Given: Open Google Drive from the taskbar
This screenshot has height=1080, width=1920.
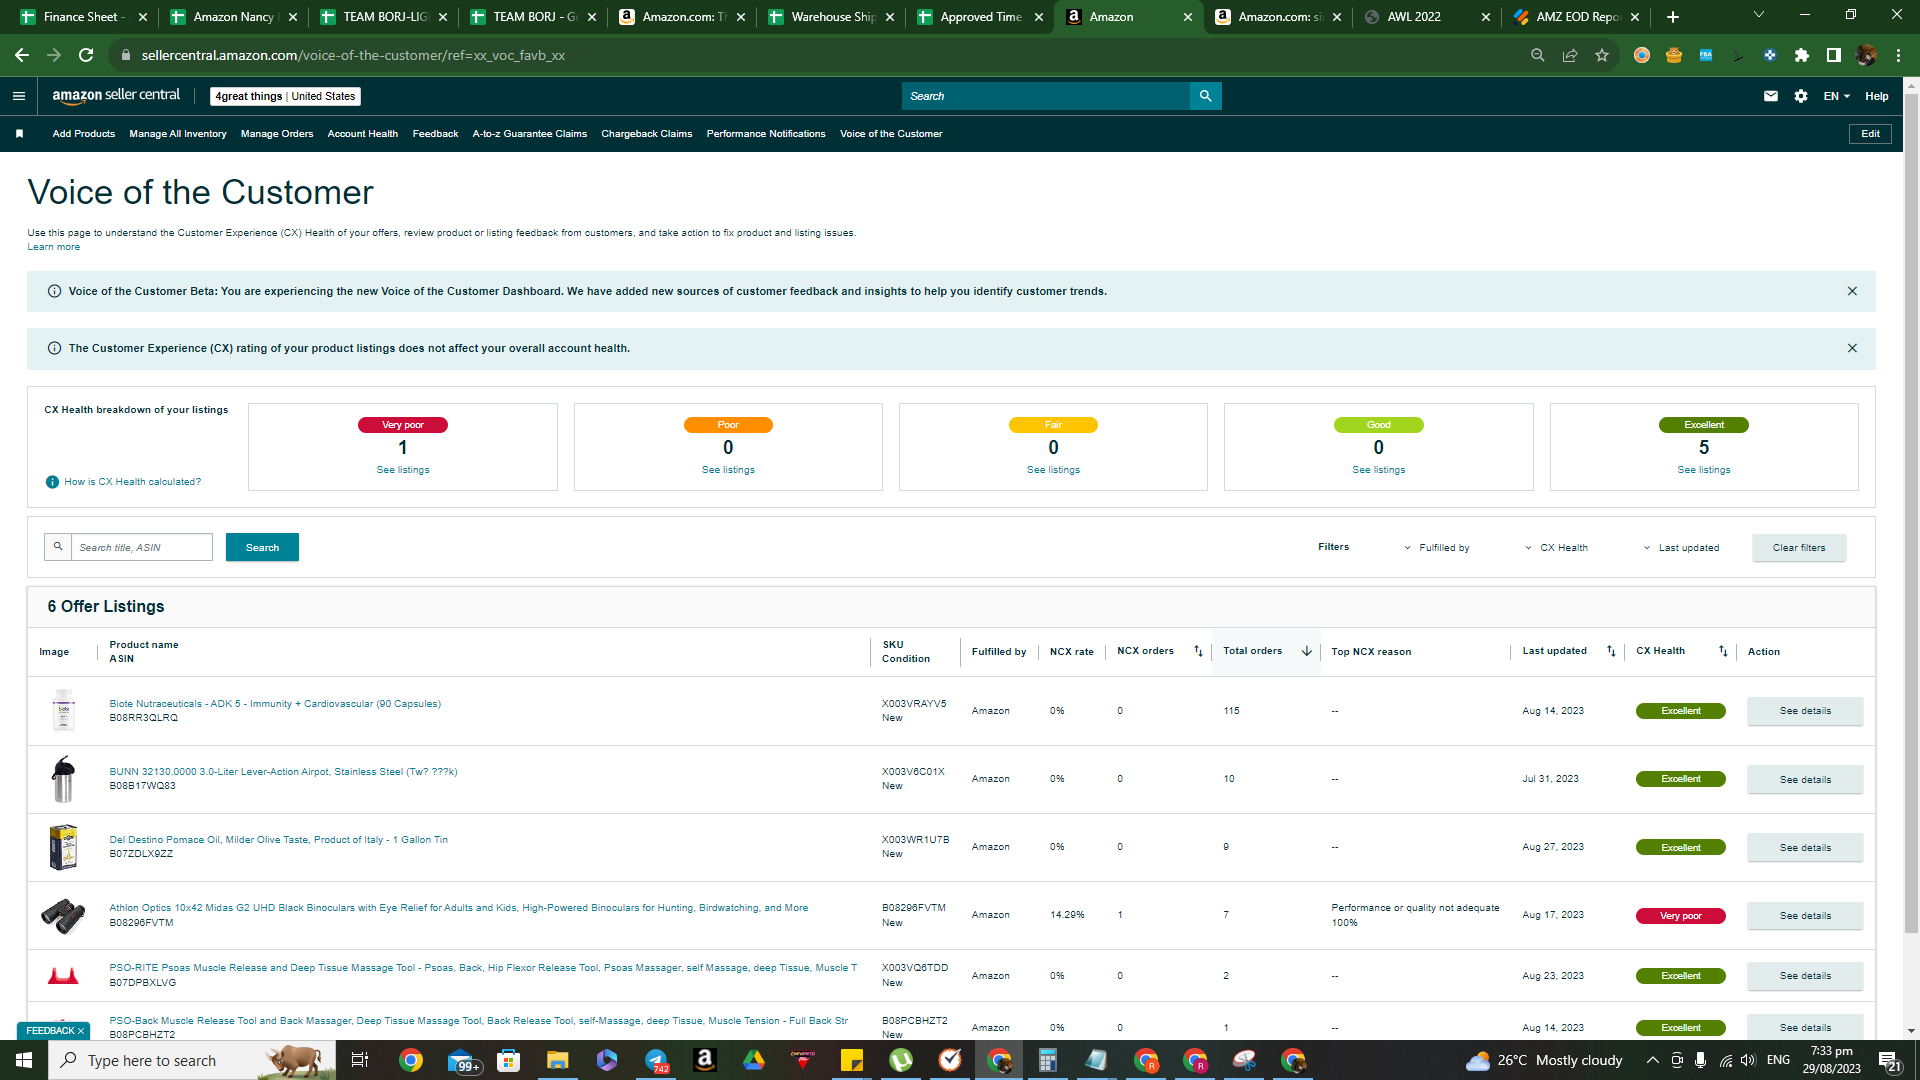Looking at the screenshot, I should tap(754, 1060).
